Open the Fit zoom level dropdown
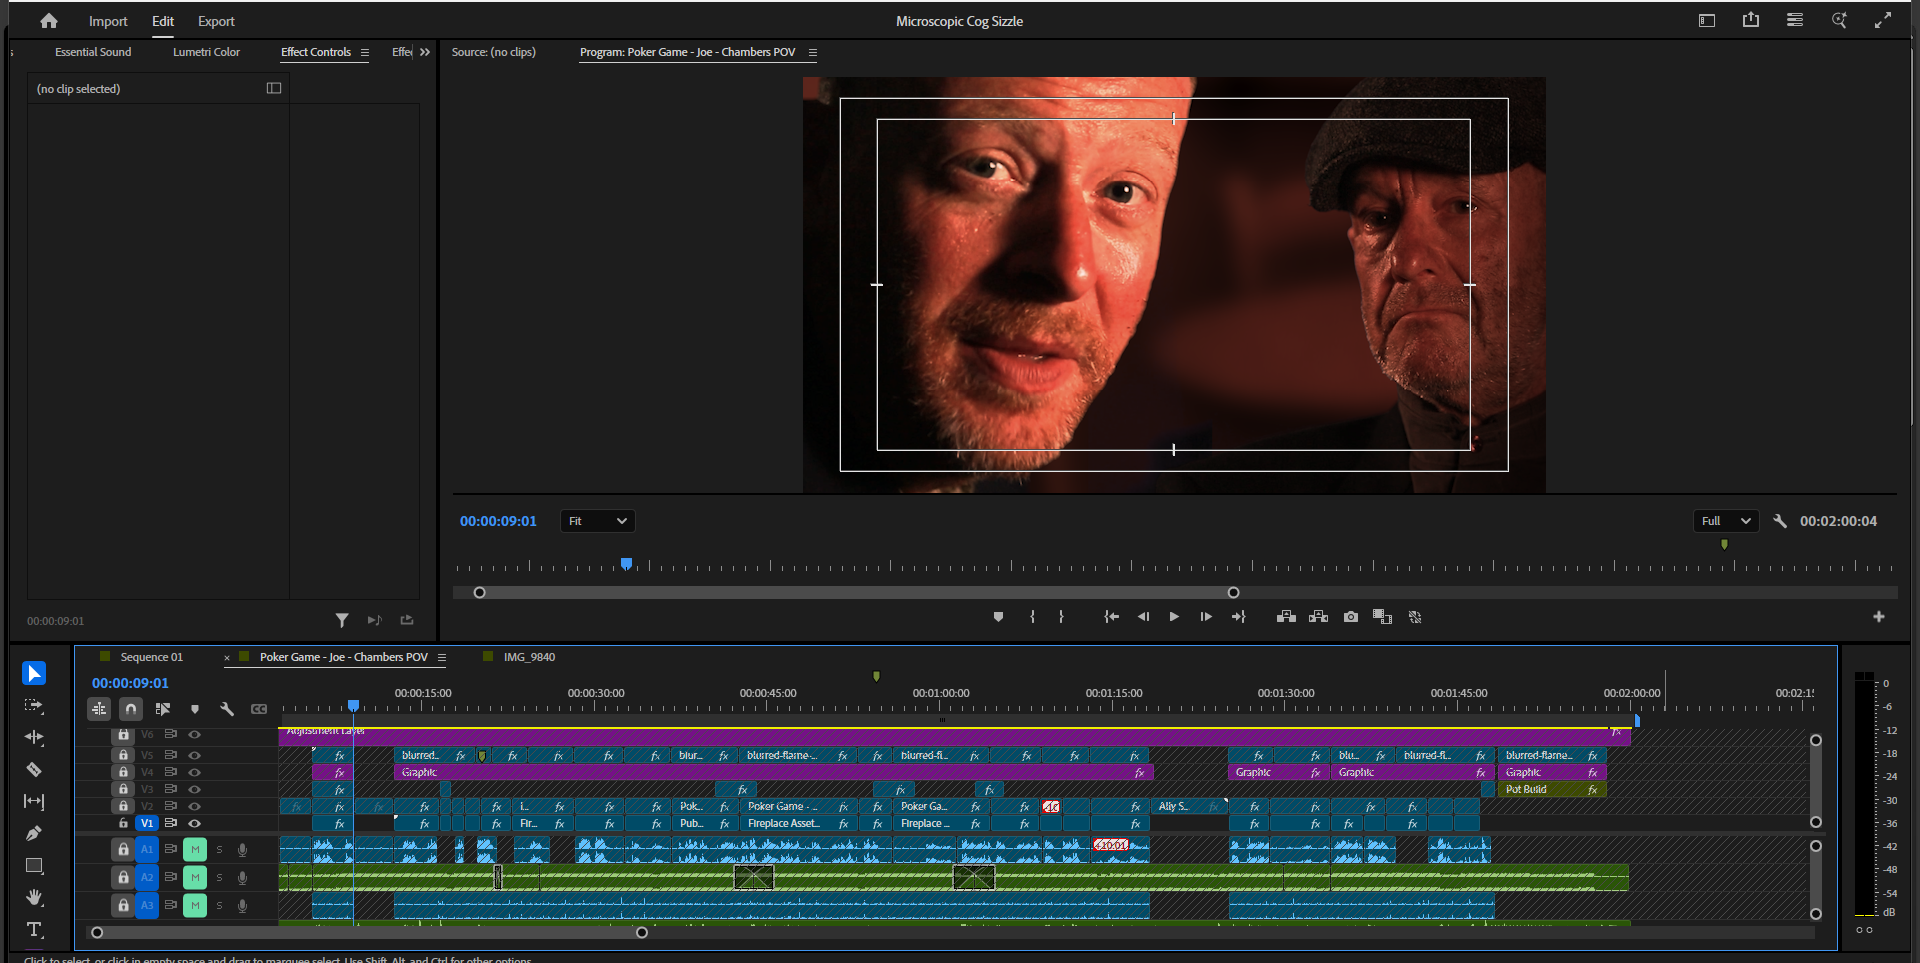This screenshot has width=1920, height=963. [x=598, y=521]
